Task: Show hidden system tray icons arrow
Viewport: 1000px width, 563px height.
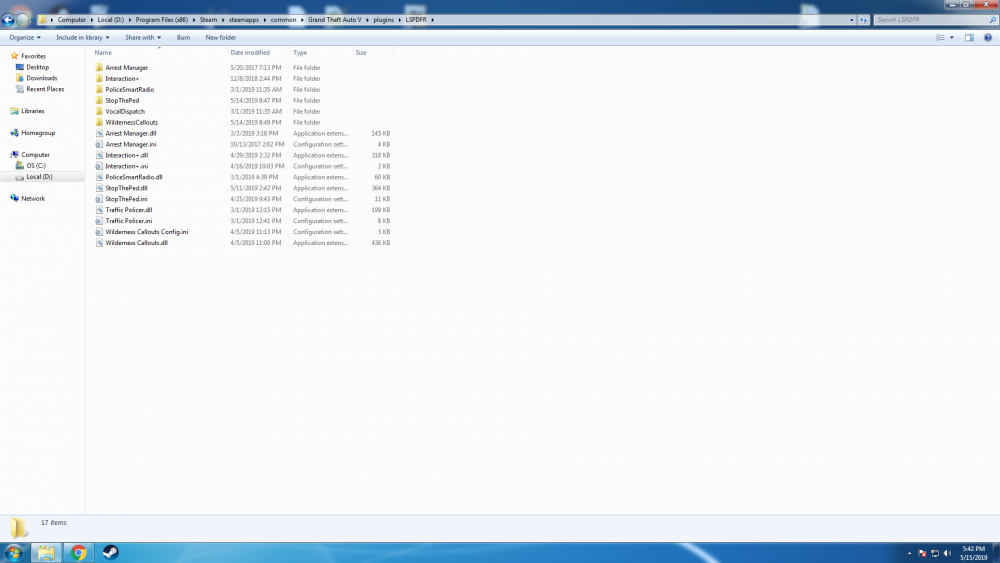Action: coord(909,553)
